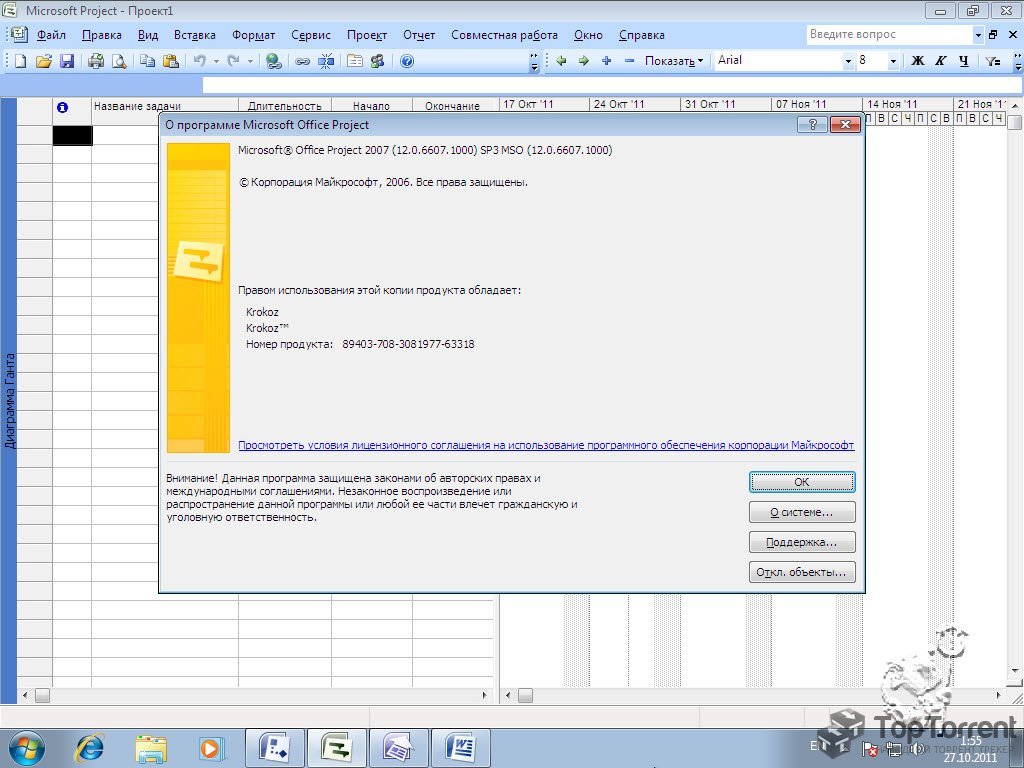Expand the Arial font dropdown
The image size is (1024, 768).
tap(848, 61)
